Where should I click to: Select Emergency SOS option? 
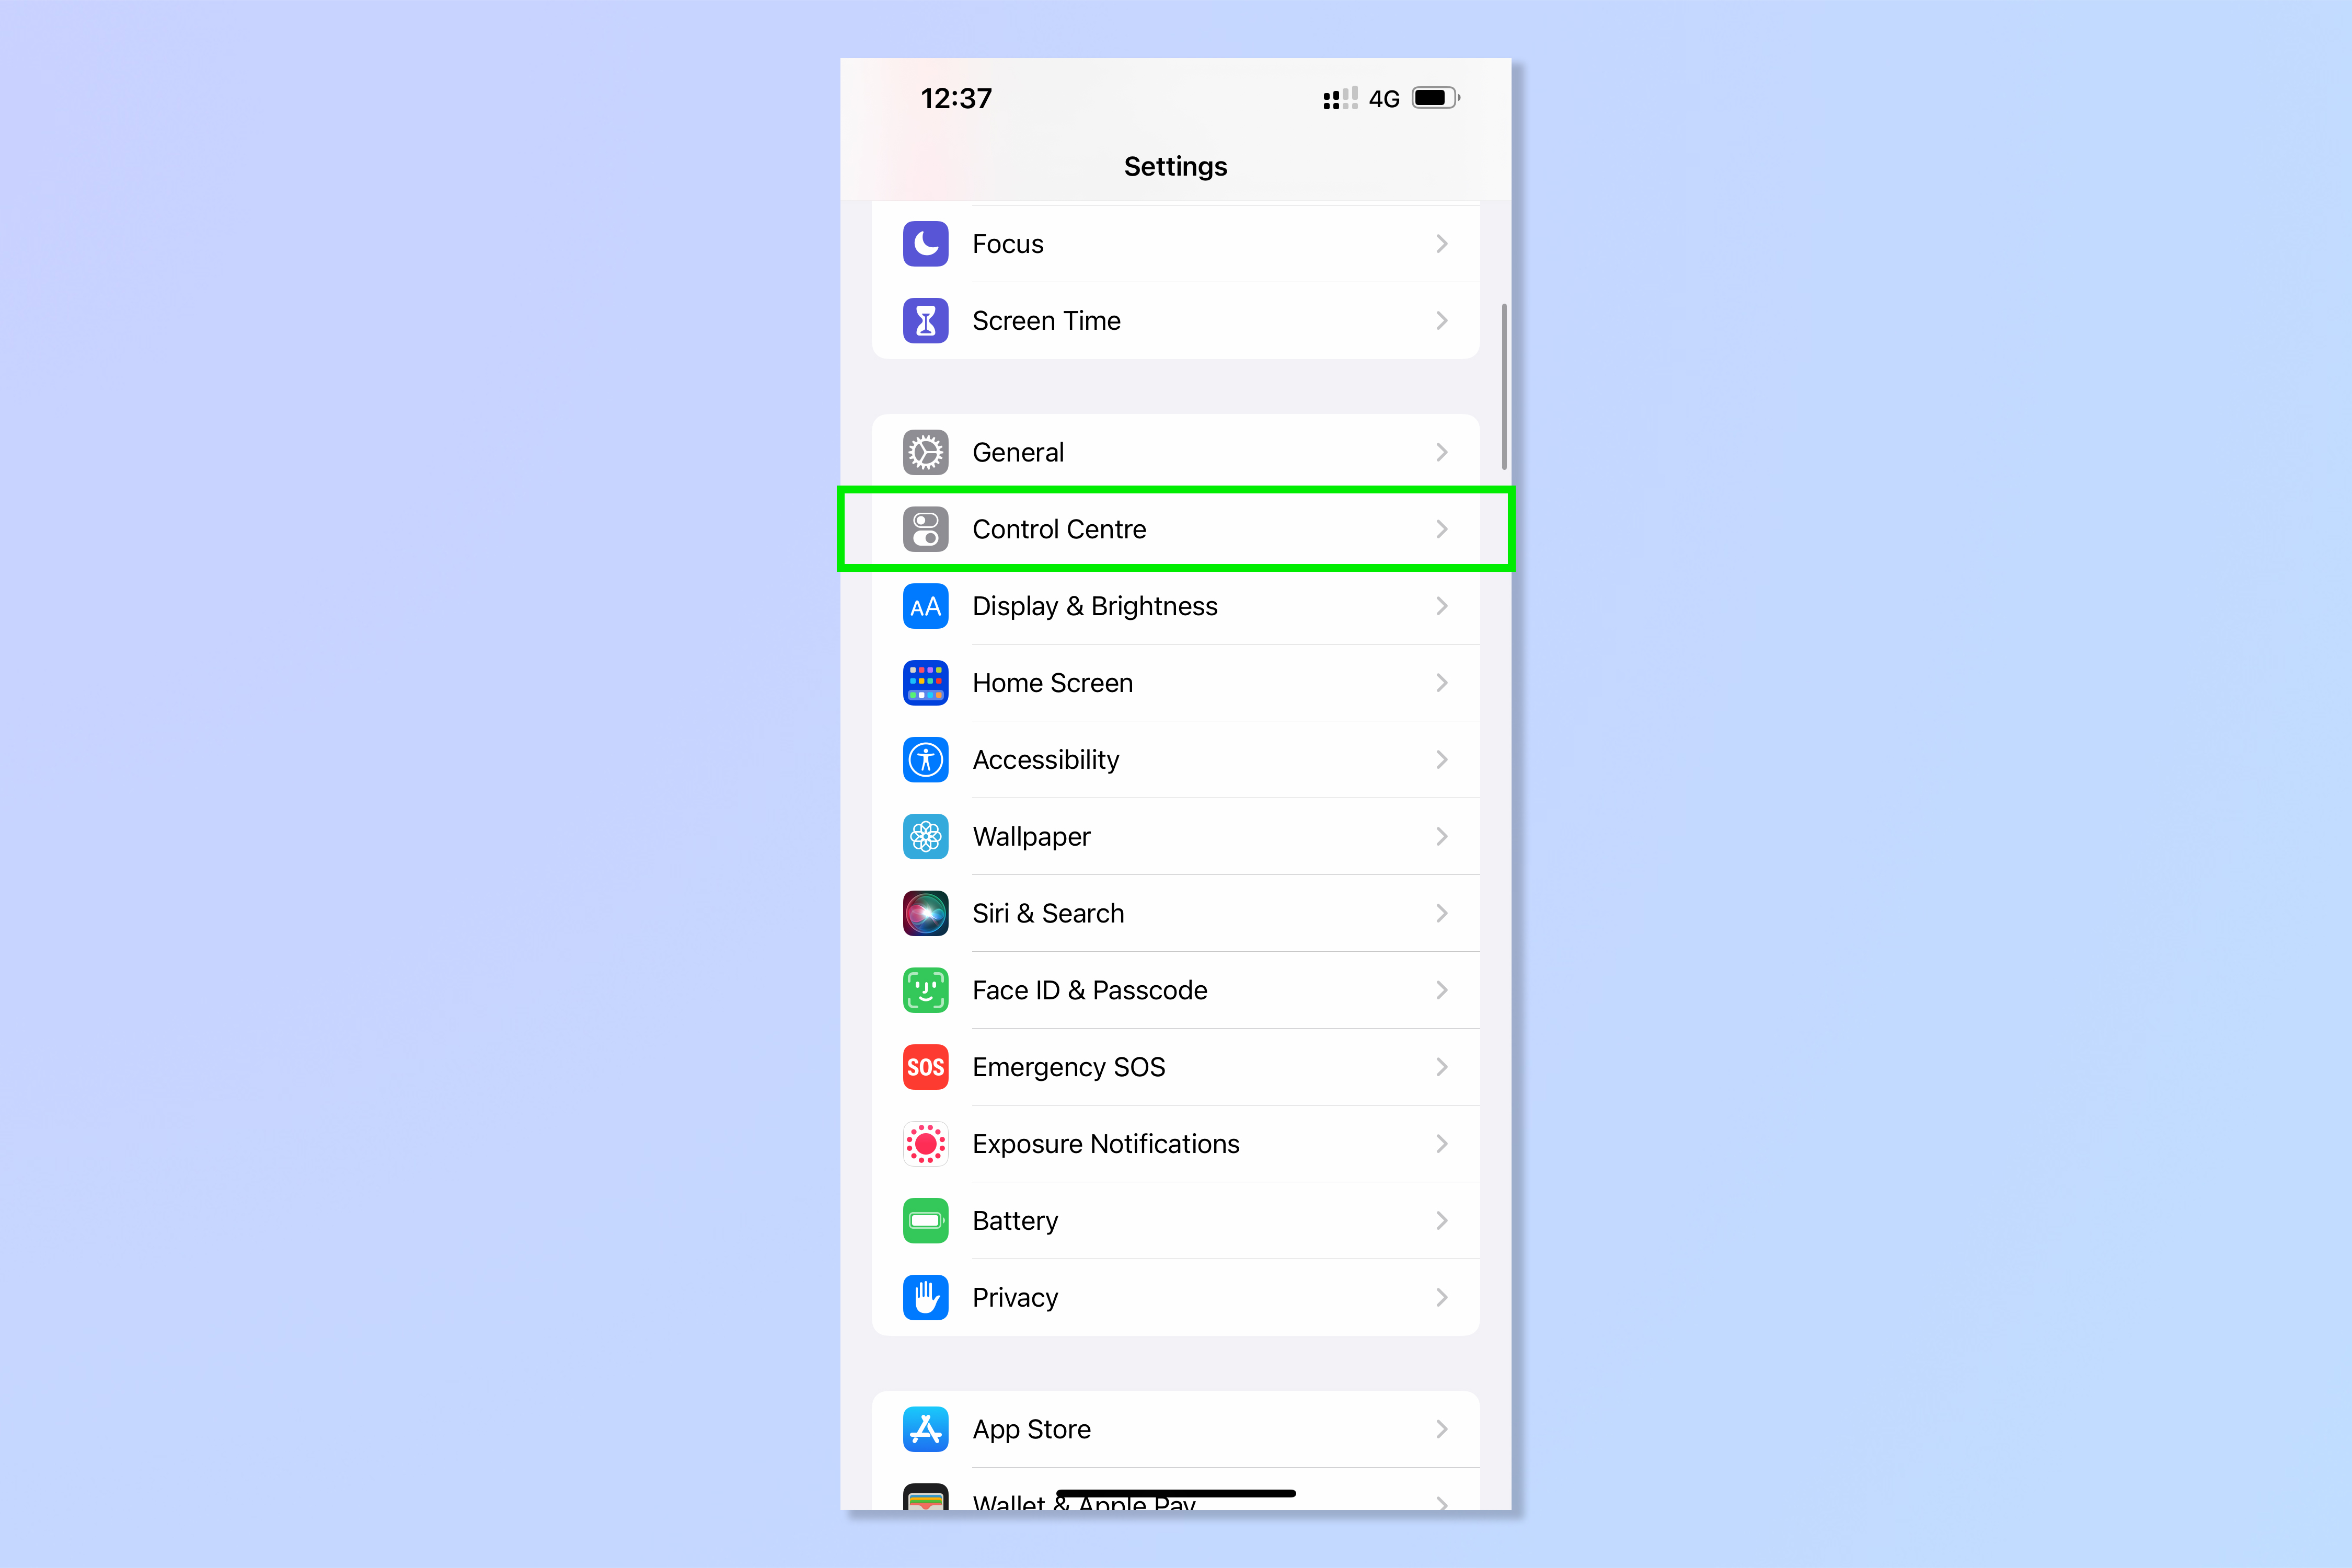[1176, 1066]
